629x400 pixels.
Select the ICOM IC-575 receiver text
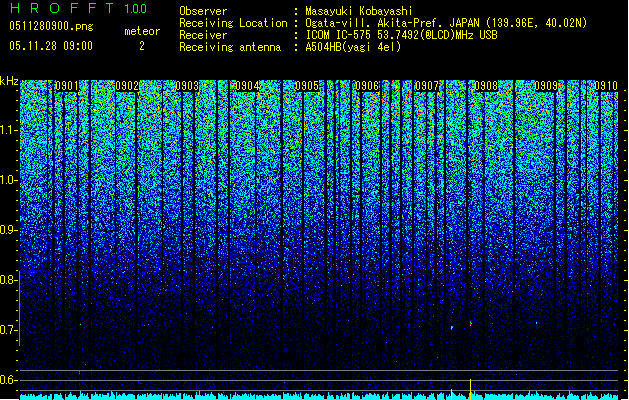click(x=401, y=35)
